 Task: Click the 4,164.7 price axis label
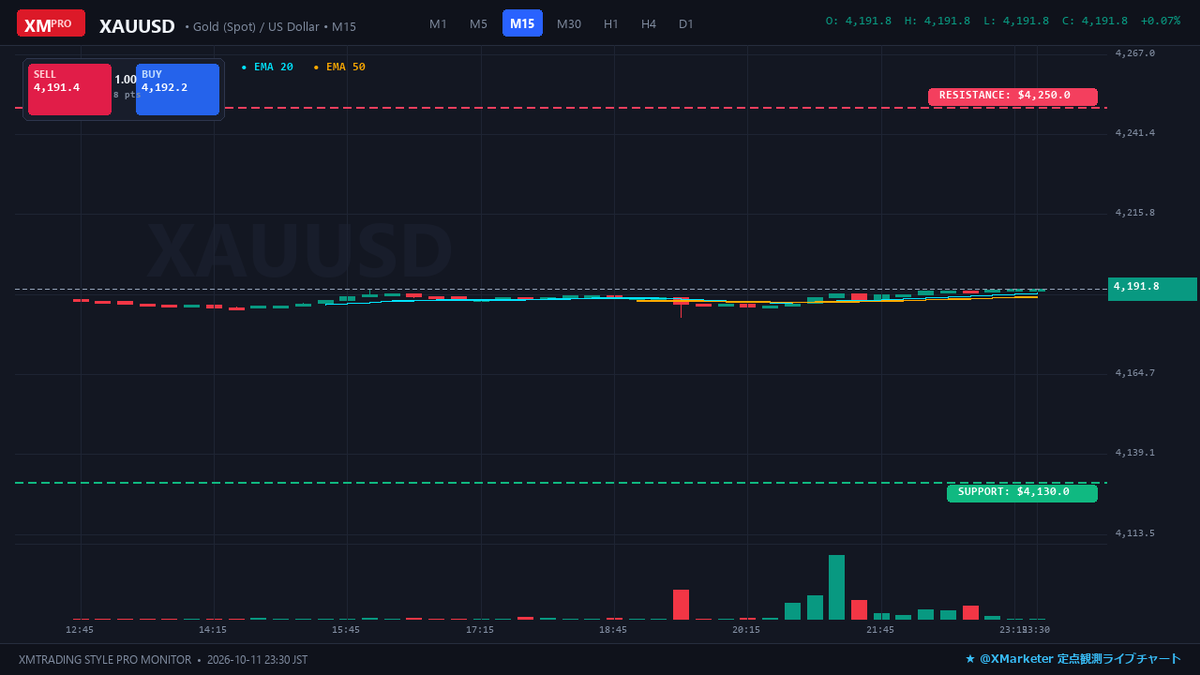tap(1135, 373)
